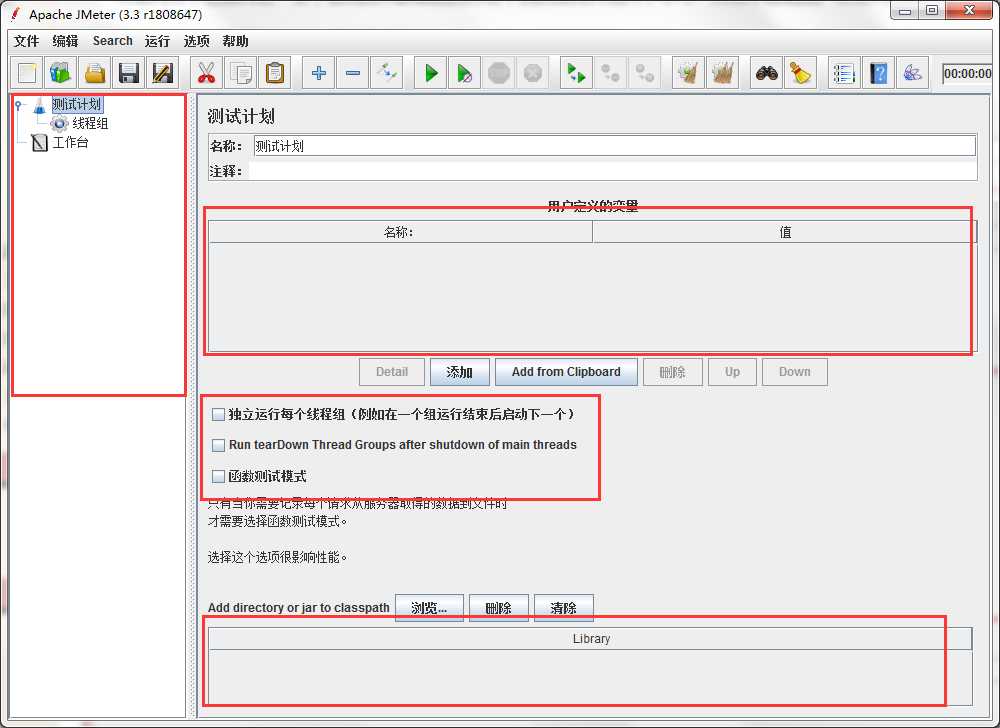Open the 选项 menu
This screenshot has height=728, width=1000.
tap(196, 41)
